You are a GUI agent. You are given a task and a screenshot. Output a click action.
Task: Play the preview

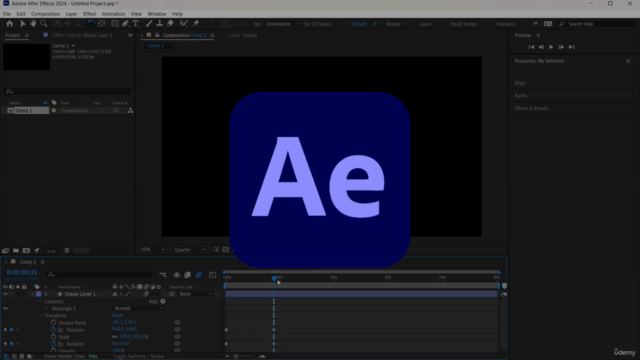(551, 47)
